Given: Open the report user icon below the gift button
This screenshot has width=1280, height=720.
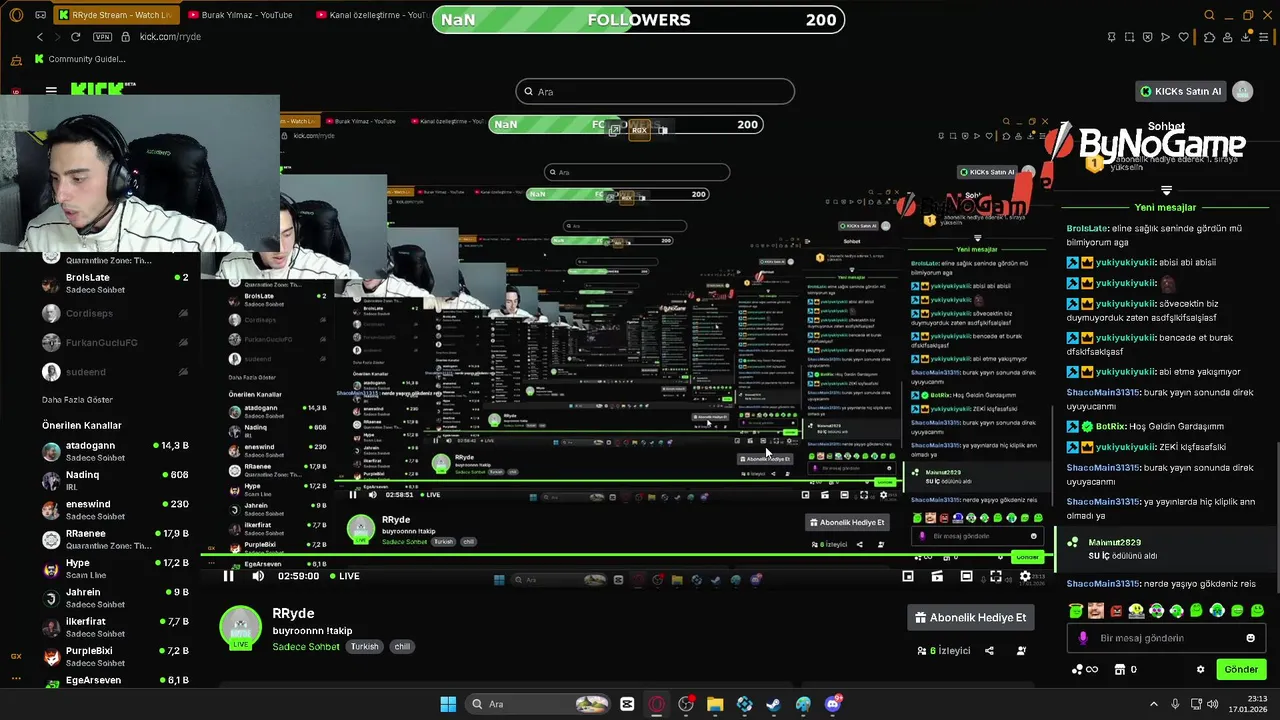Looking at the screenshot, I should tap(1021, 651).
